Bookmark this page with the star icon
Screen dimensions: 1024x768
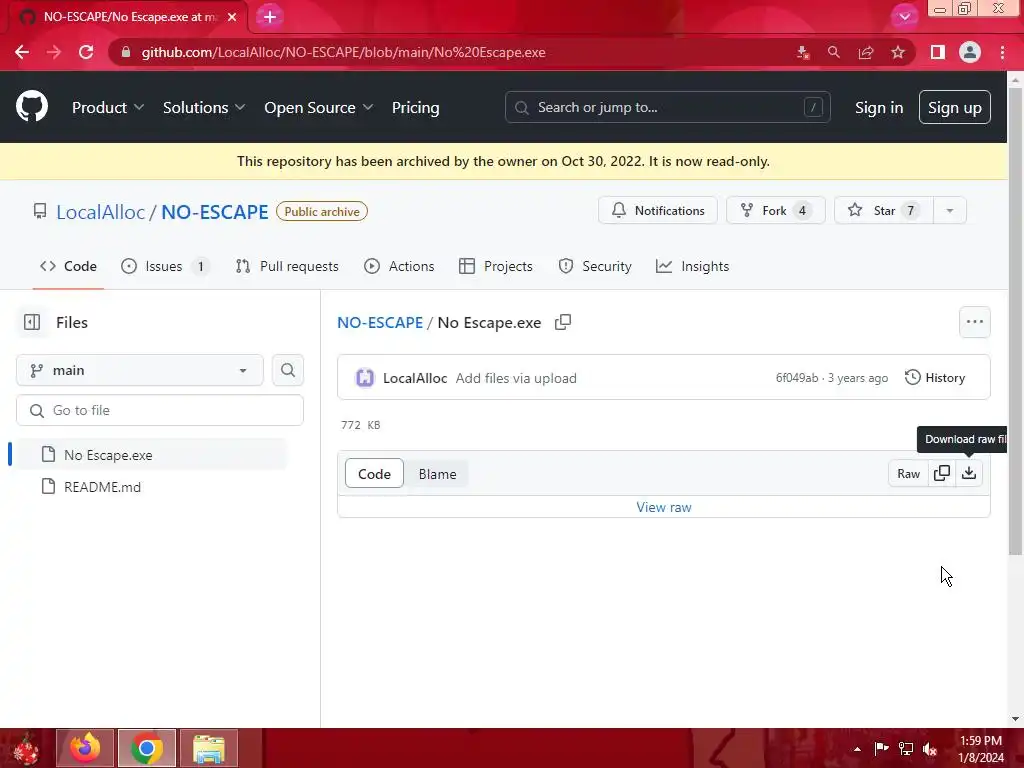pyautogui.click(x=898, y=52)
